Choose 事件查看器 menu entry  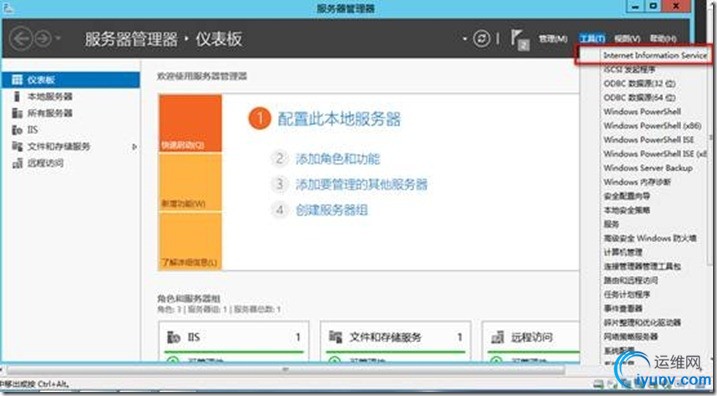click(623, 309)
